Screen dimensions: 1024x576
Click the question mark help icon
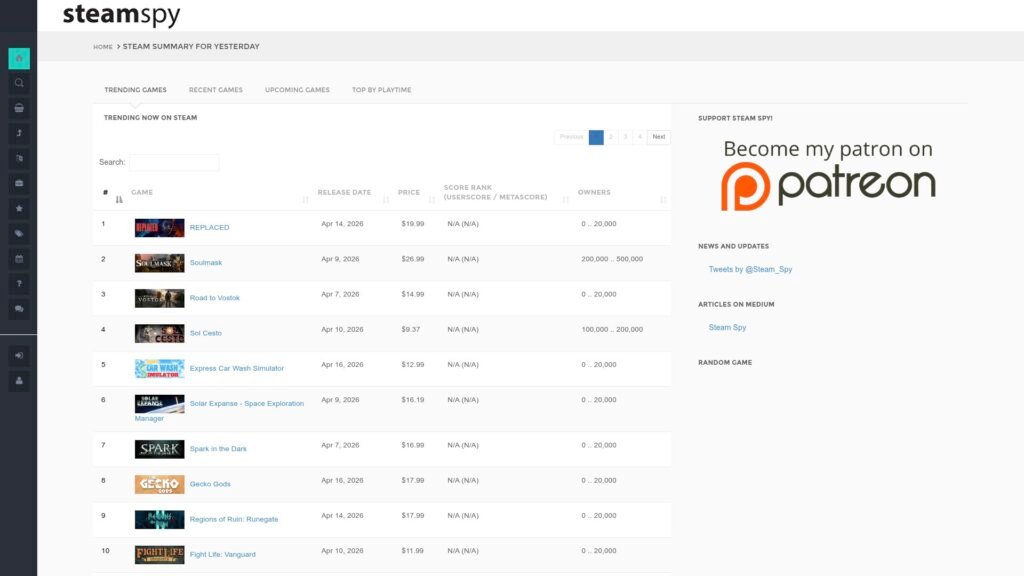point(19,284)
